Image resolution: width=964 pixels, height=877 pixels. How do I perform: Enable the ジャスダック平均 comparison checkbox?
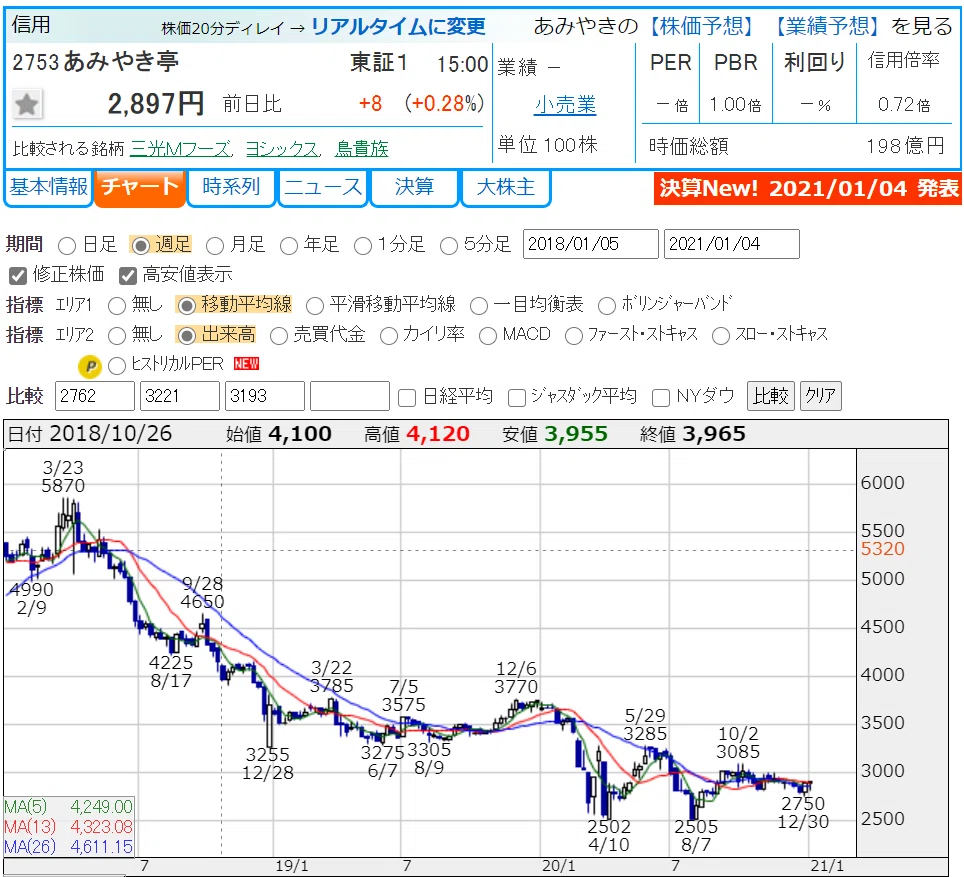point(517,398)
